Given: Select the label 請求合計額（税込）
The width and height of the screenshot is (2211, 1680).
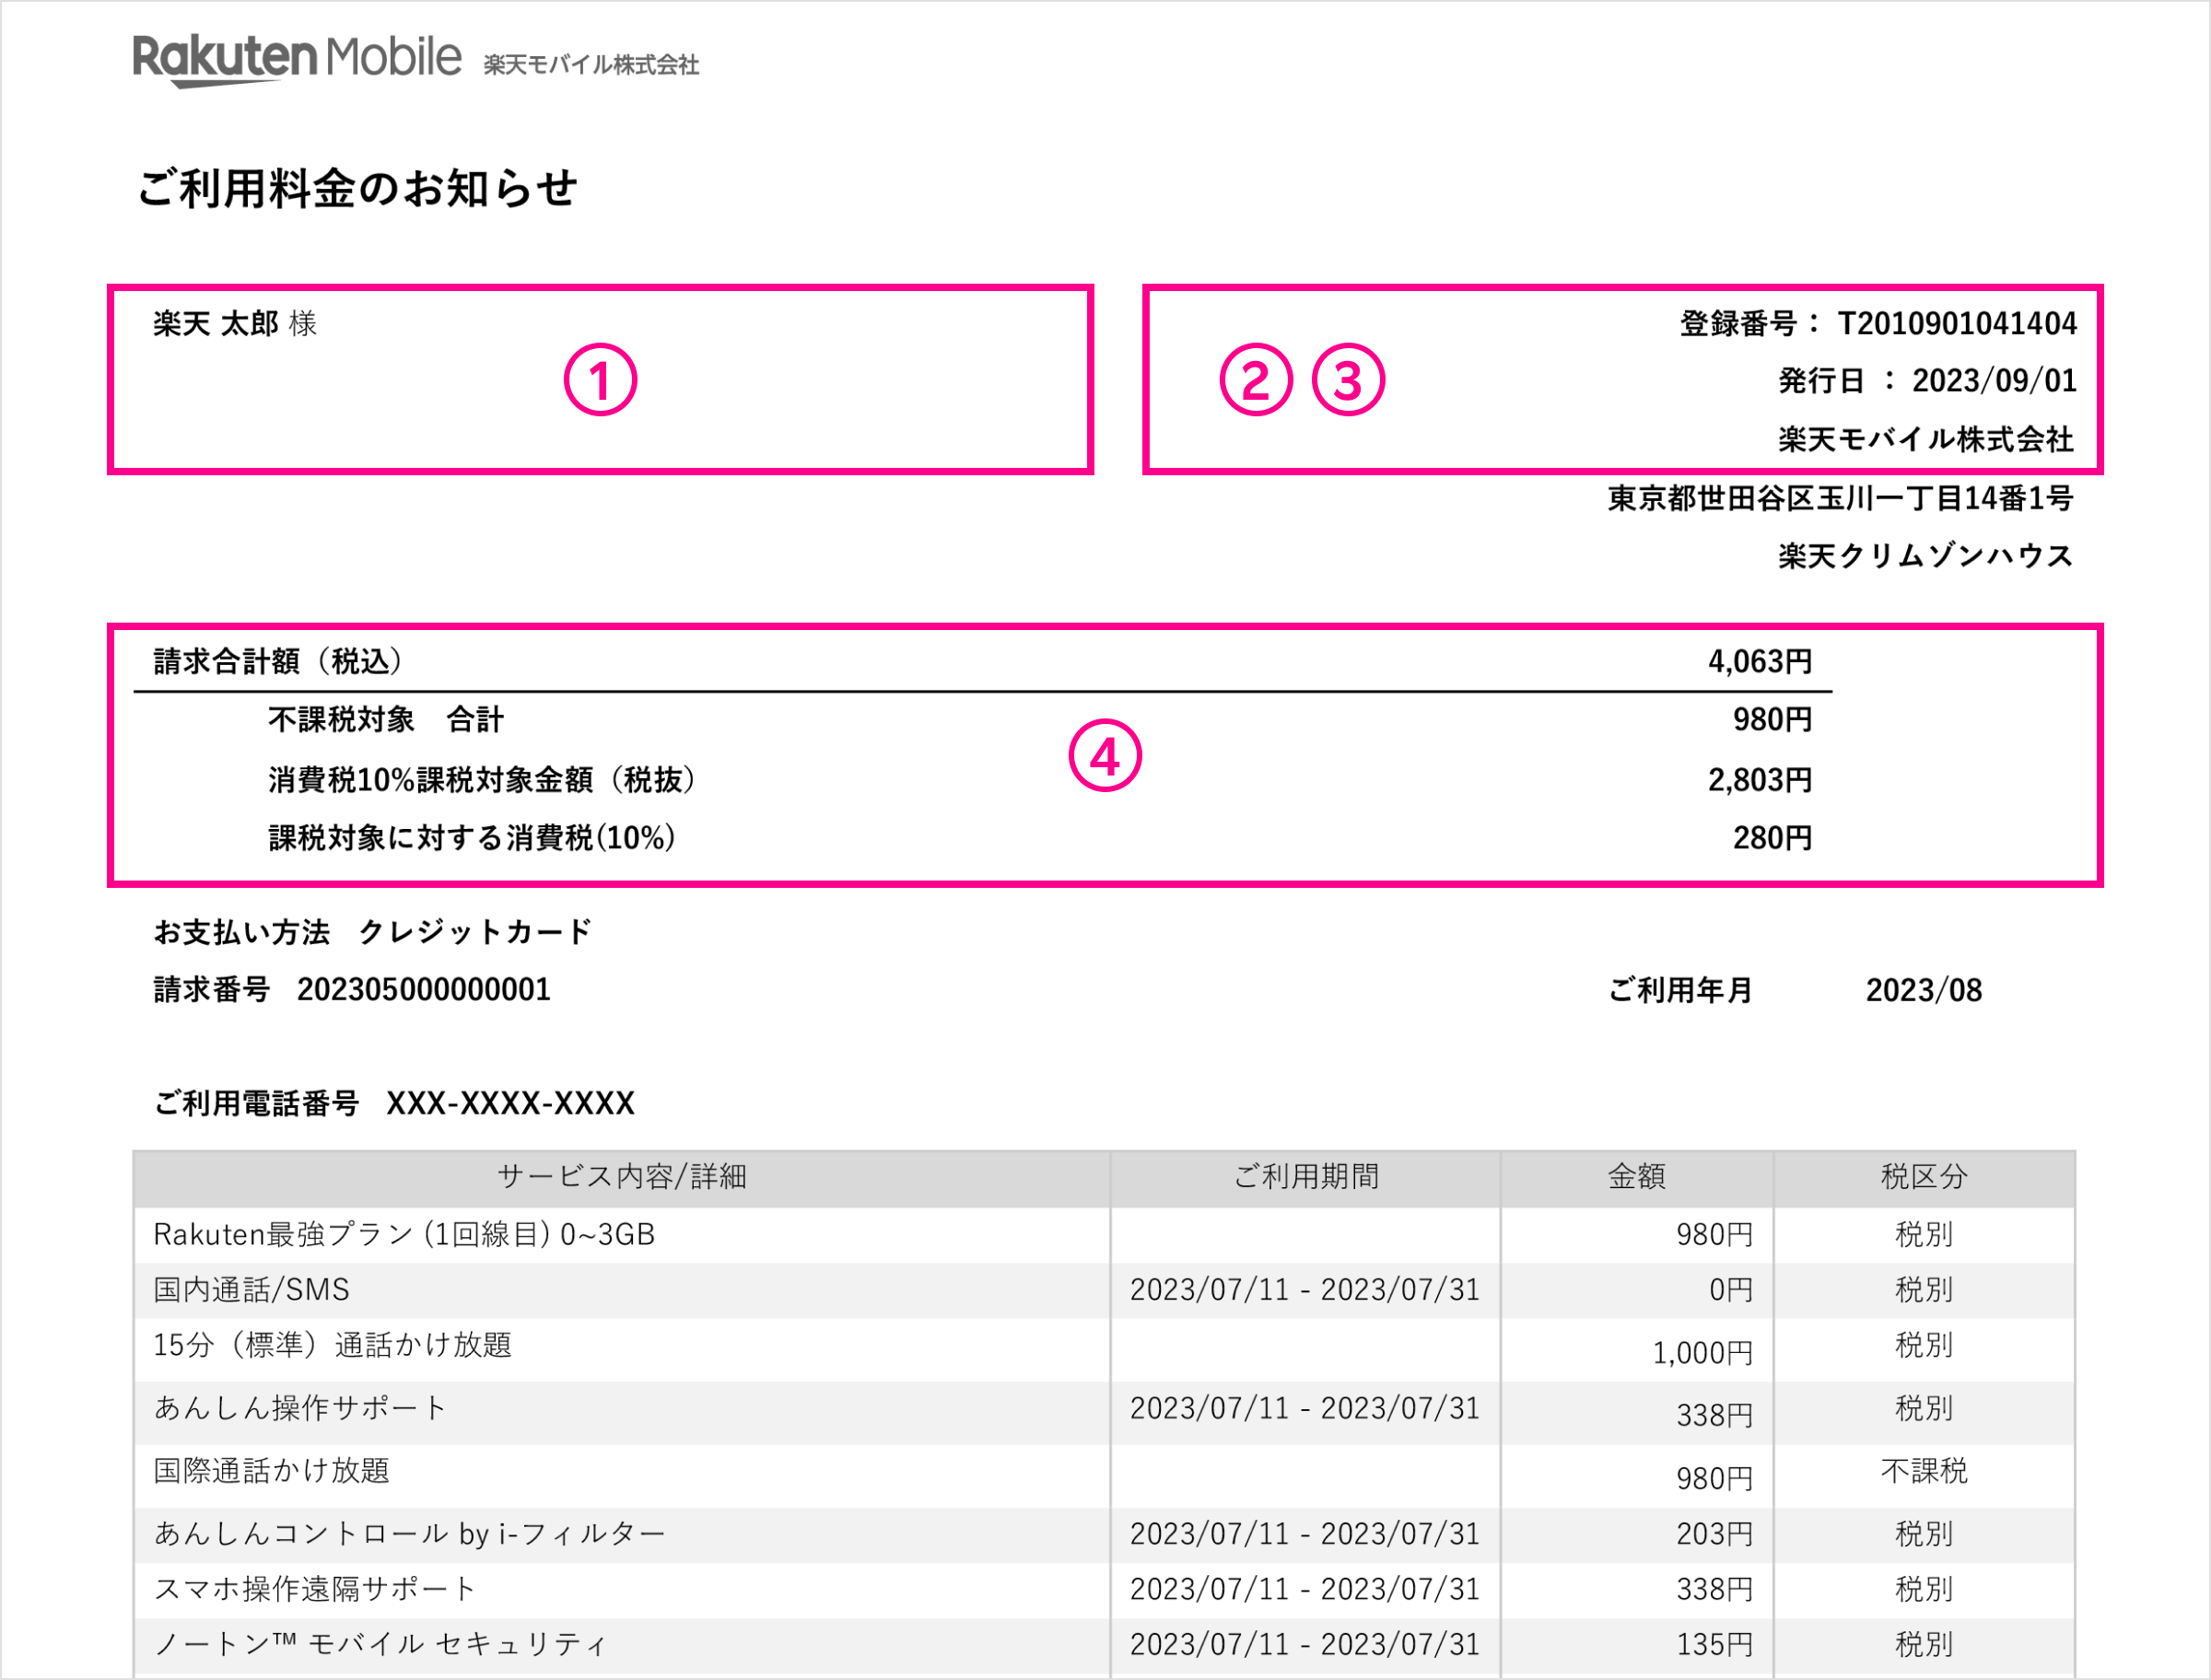Looking at the screenshot, I should pyautogui.click(x=278, y=661).
